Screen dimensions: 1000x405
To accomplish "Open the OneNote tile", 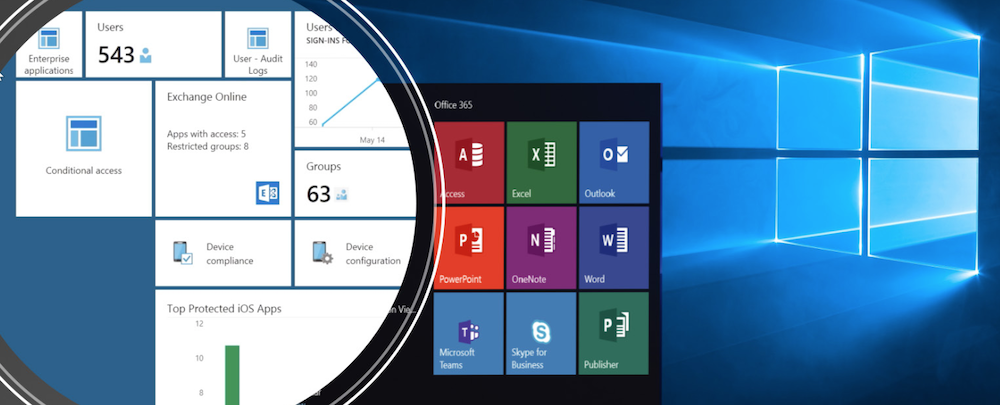I will point(541,246).
